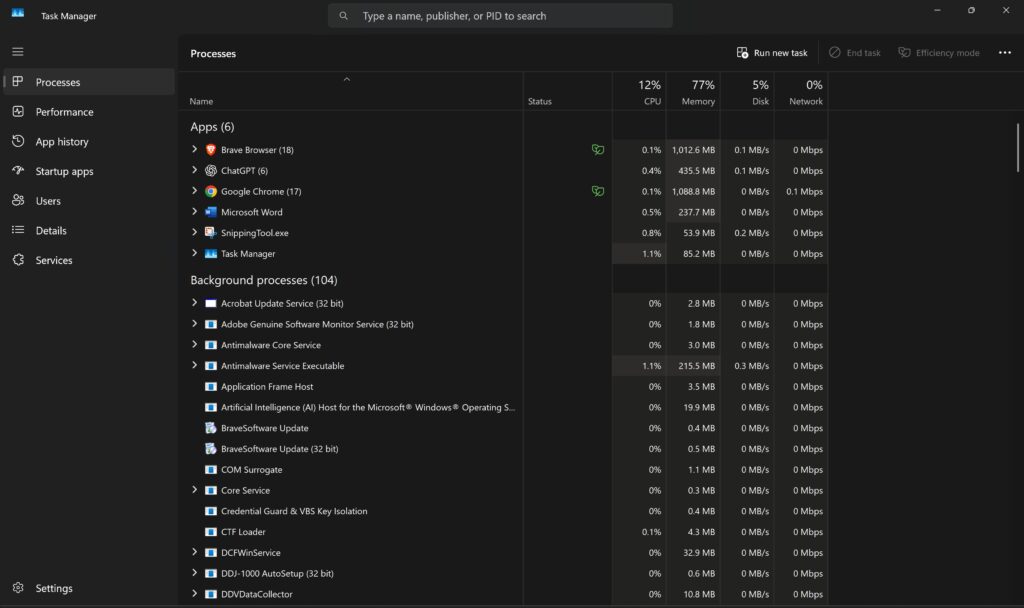Switch to the Details page
Image resolution: width=1024 pixels, height=608 pixels.
[89, 231]
